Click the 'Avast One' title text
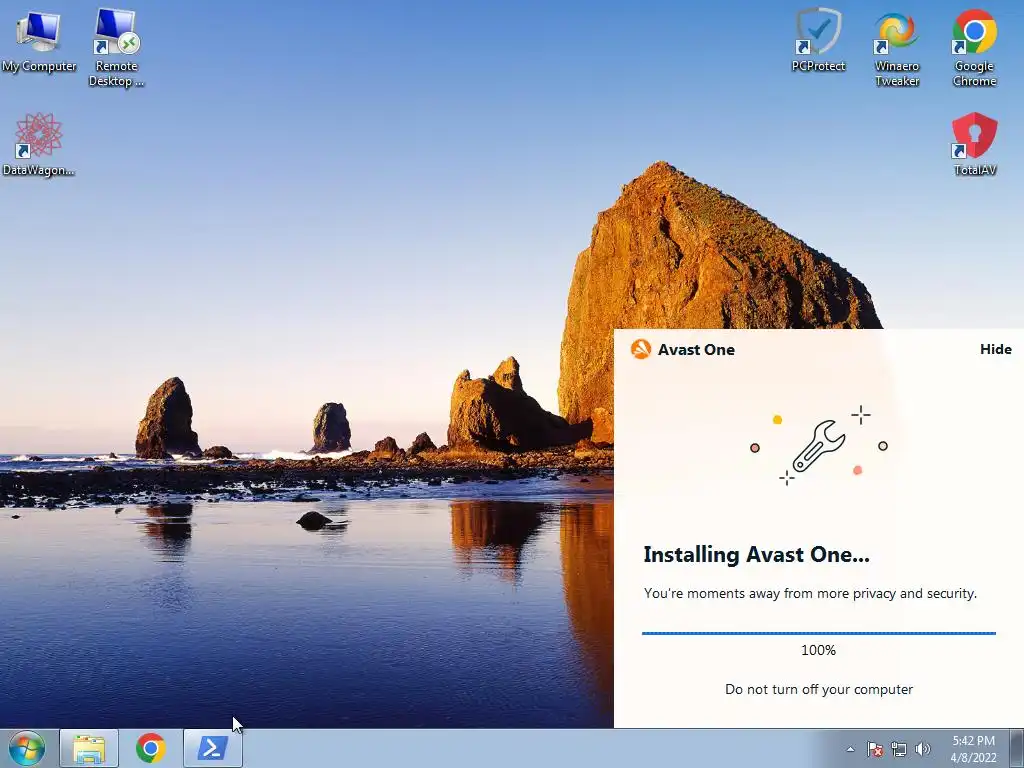 click(x=696, y=349)
